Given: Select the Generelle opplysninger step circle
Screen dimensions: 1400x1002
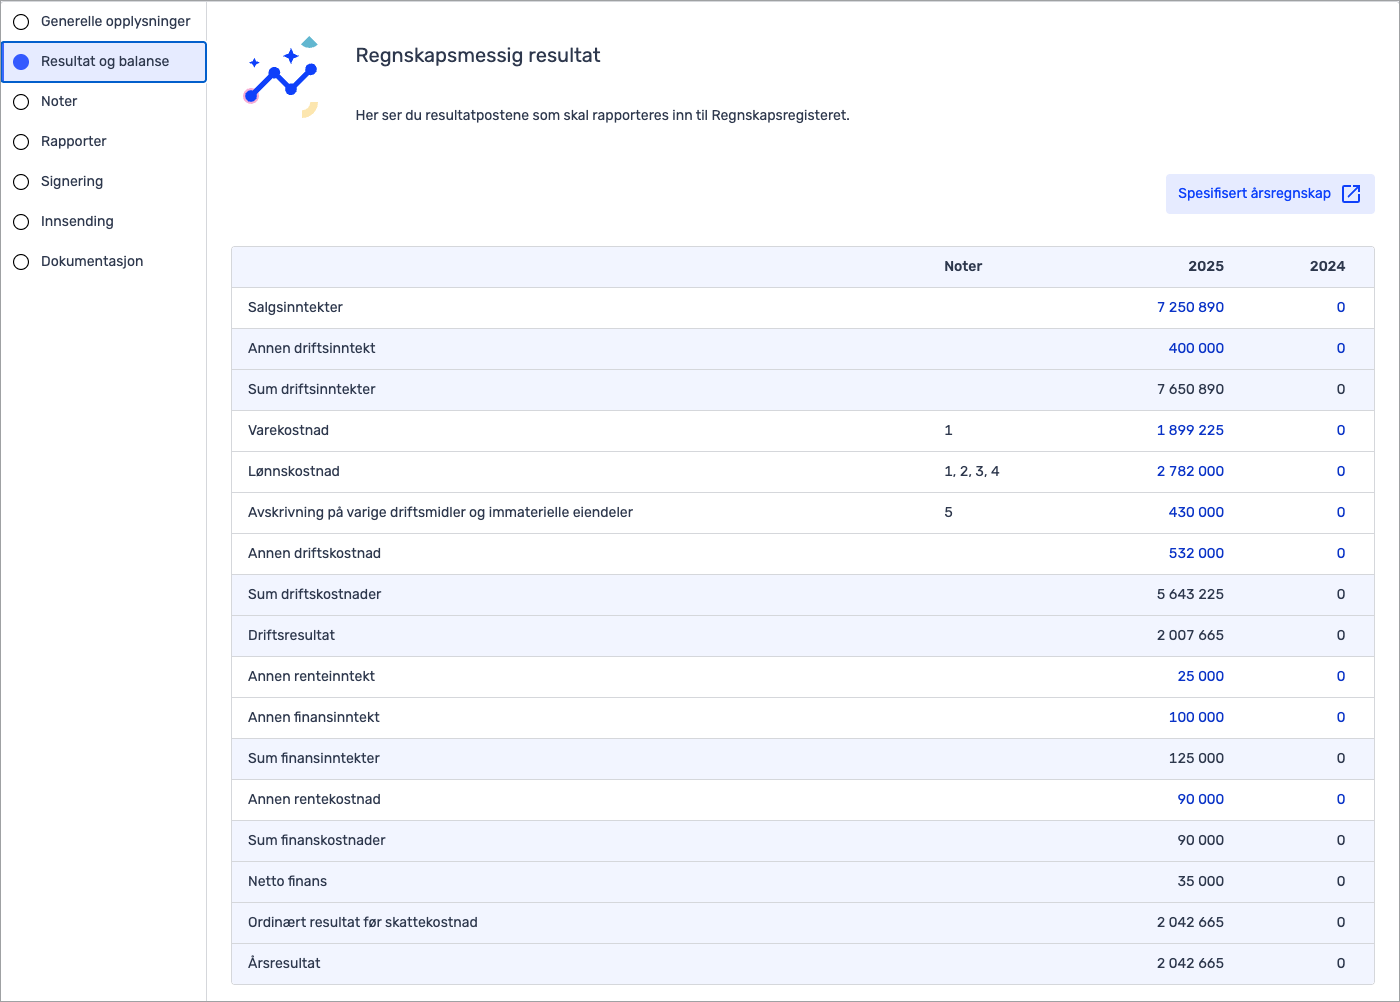Looking at the screenshot, I should [21, 22].
